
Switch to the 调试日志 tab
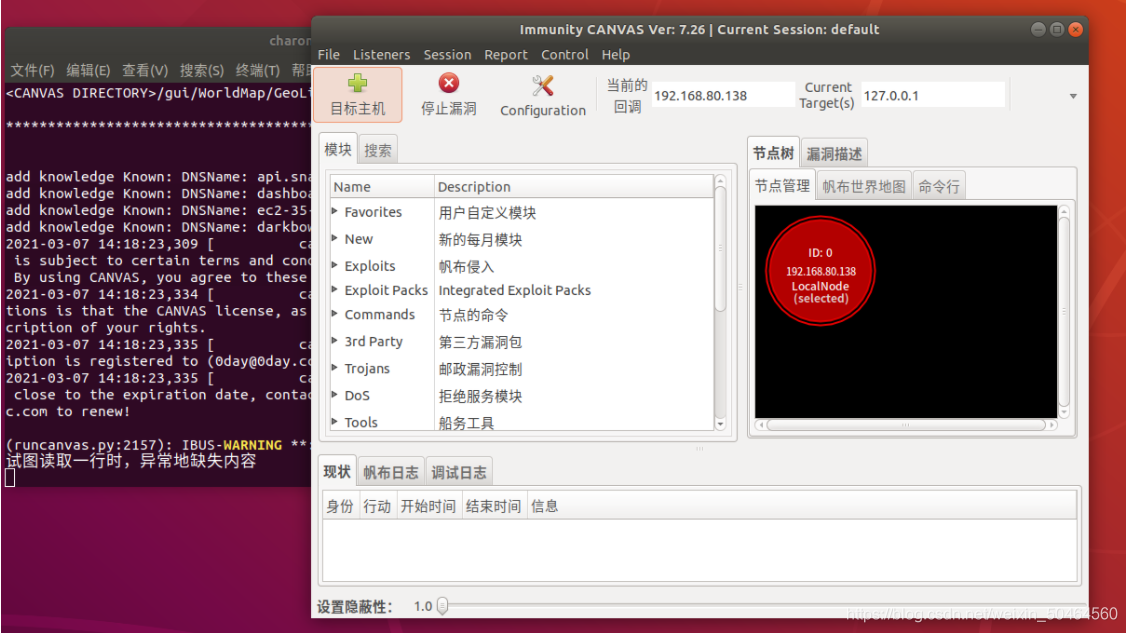click(459, 473)
